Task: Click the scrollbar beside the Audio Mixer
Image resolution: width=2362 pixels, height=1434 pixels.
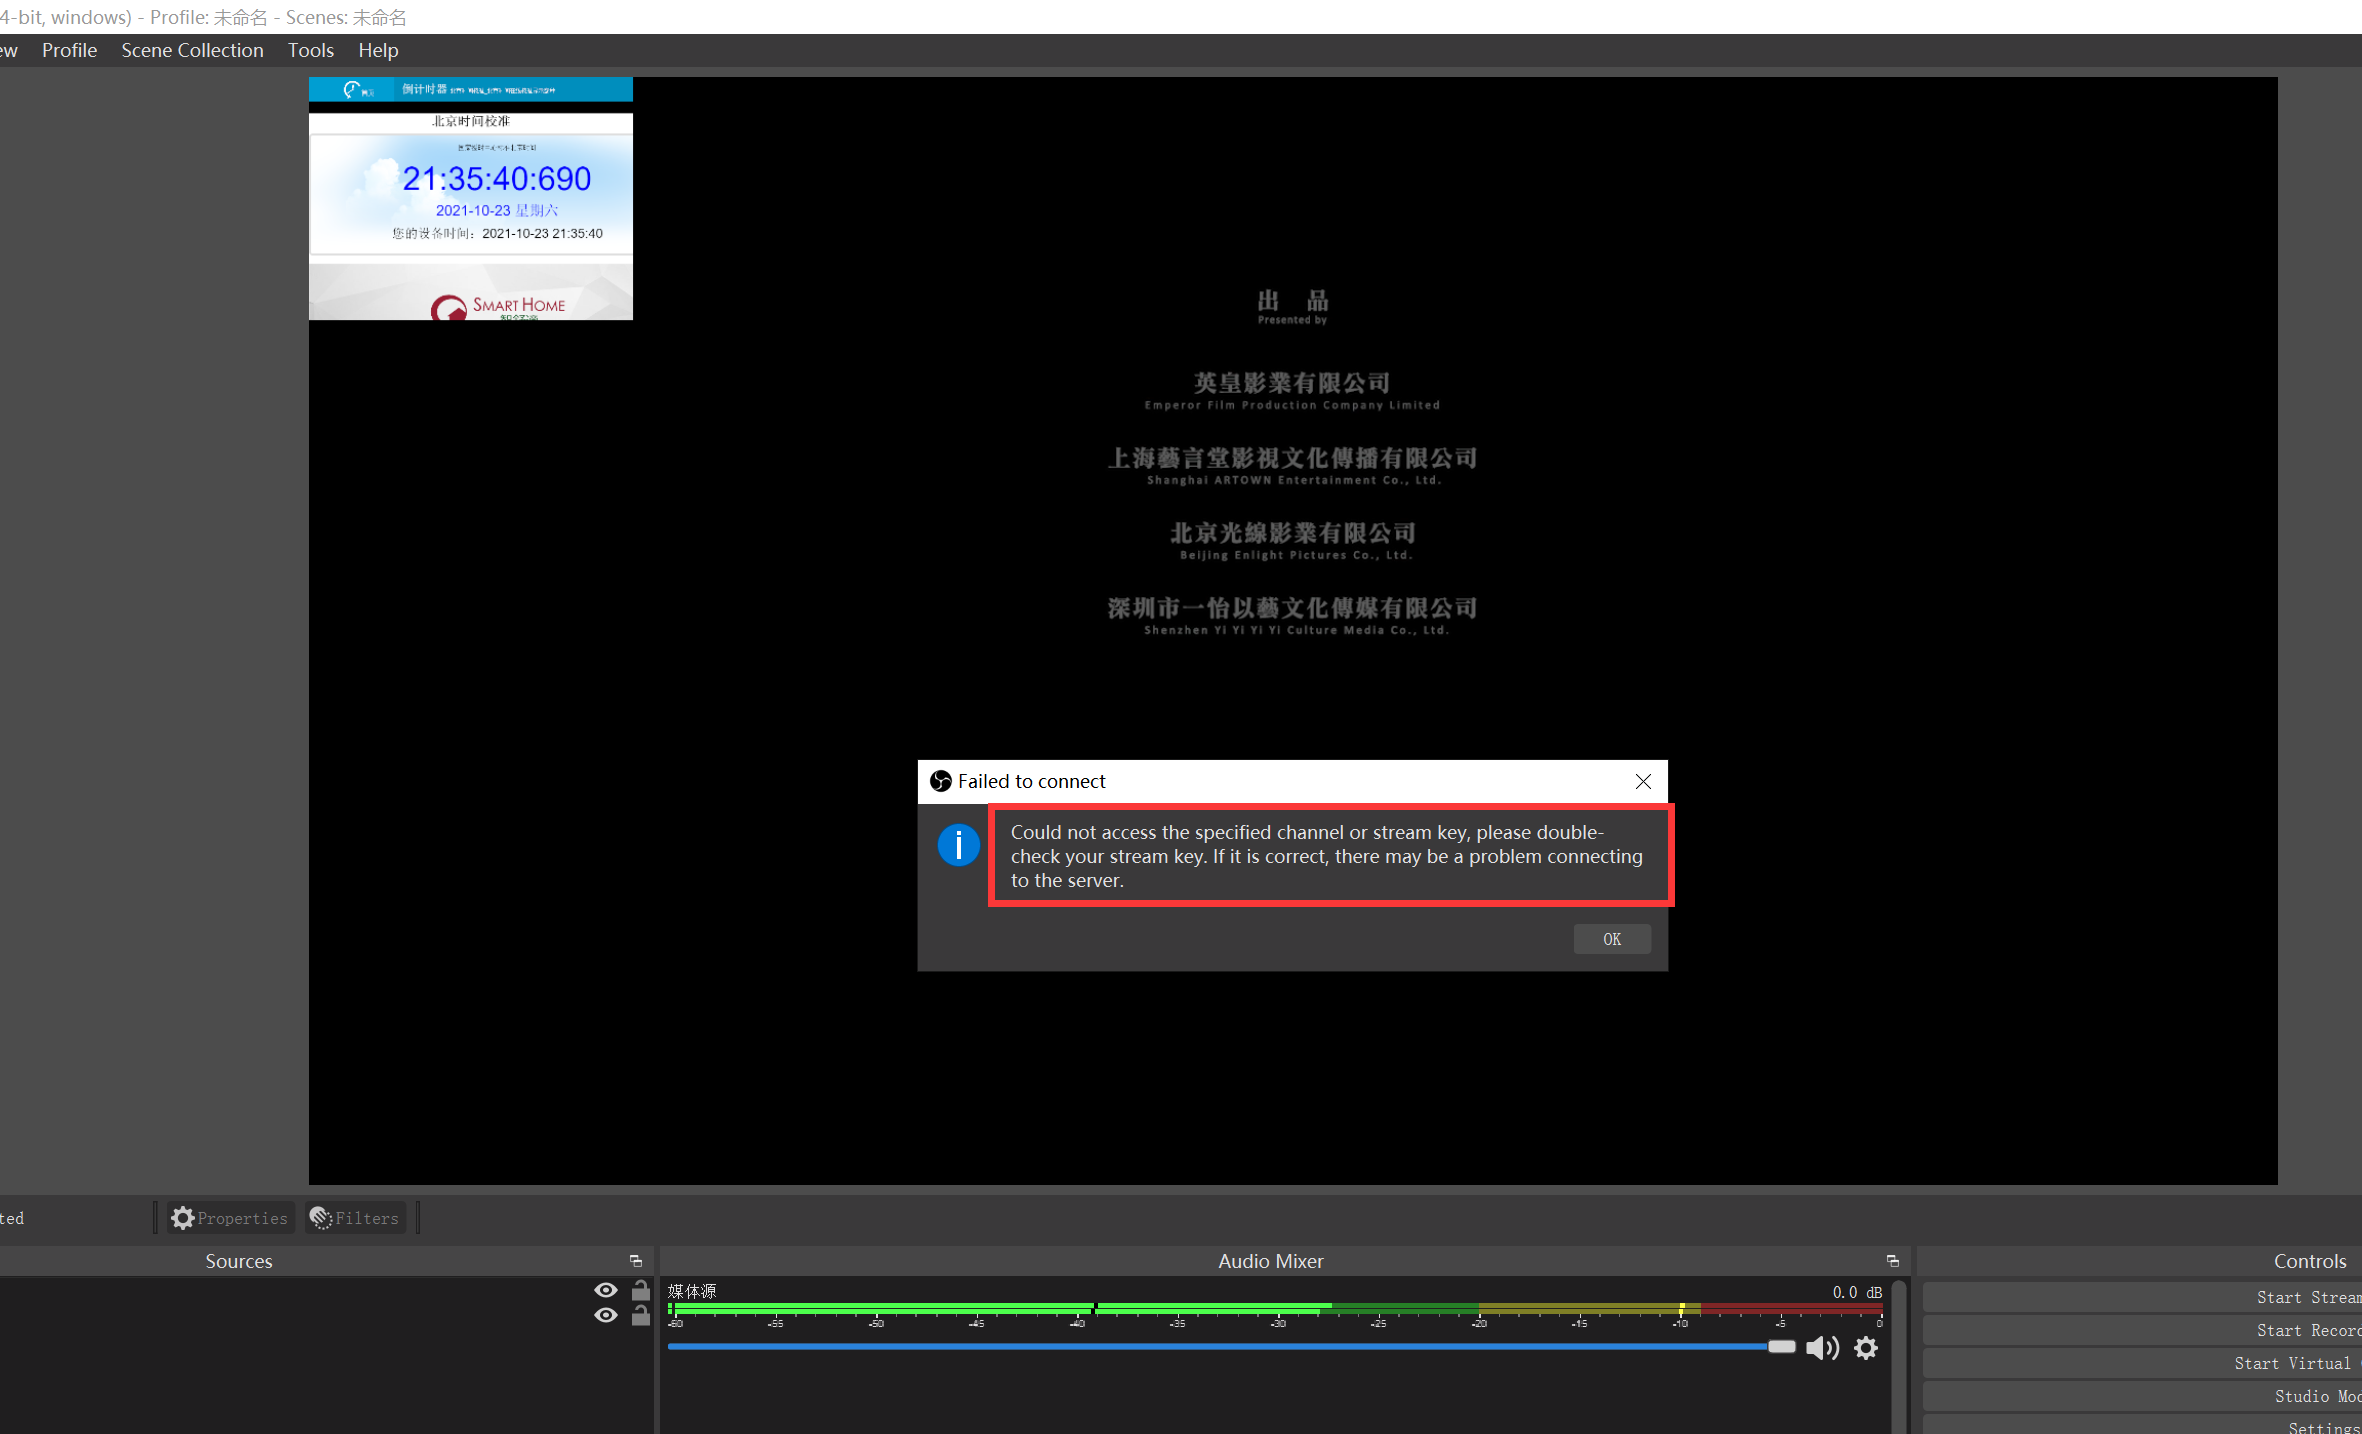Action: [x=1901, y=1355]
